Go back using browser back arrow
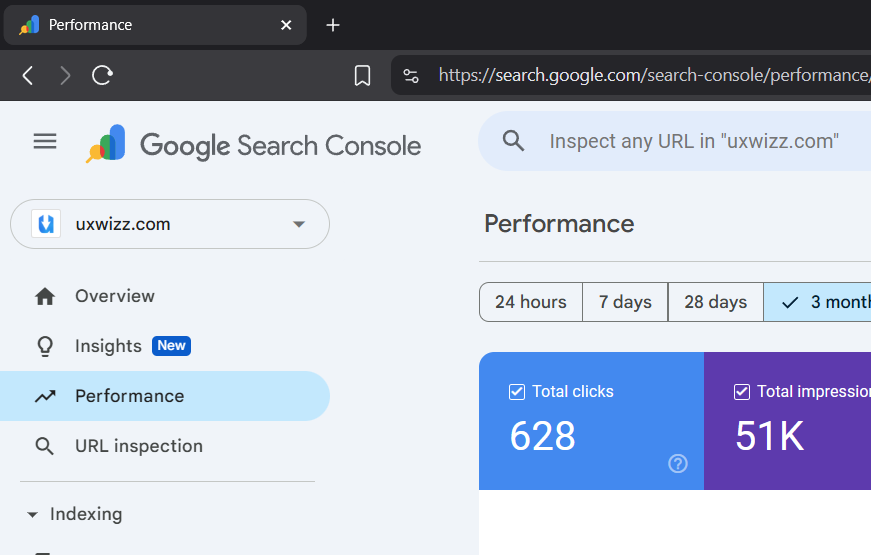This screenshot has height=555, width=871. pyautogui.click(x=28, y=75)
